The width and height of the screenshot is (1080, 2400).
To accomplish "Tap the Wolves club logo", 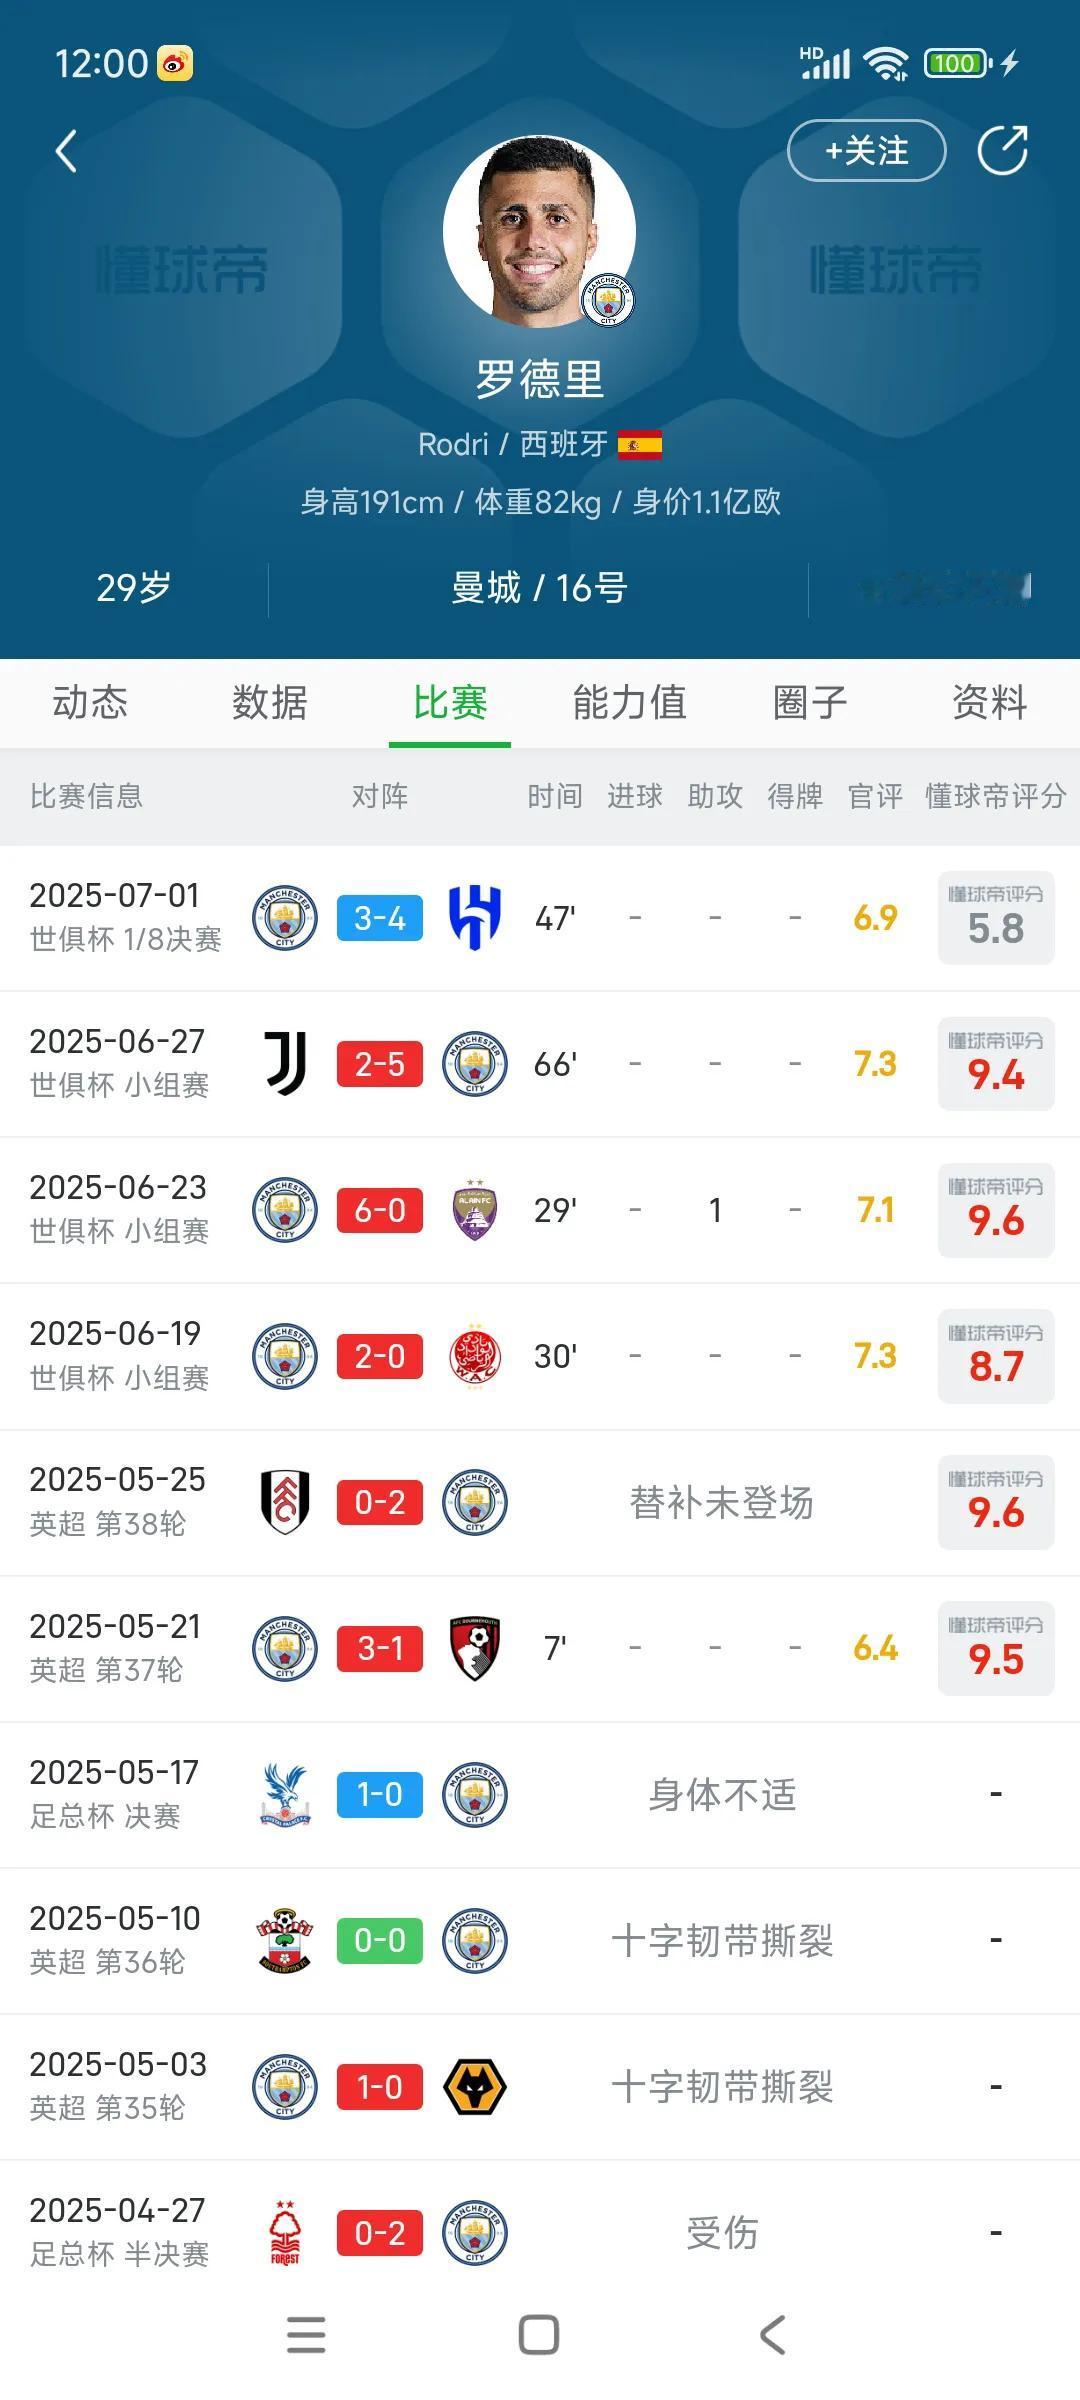I will point(475,2087).
